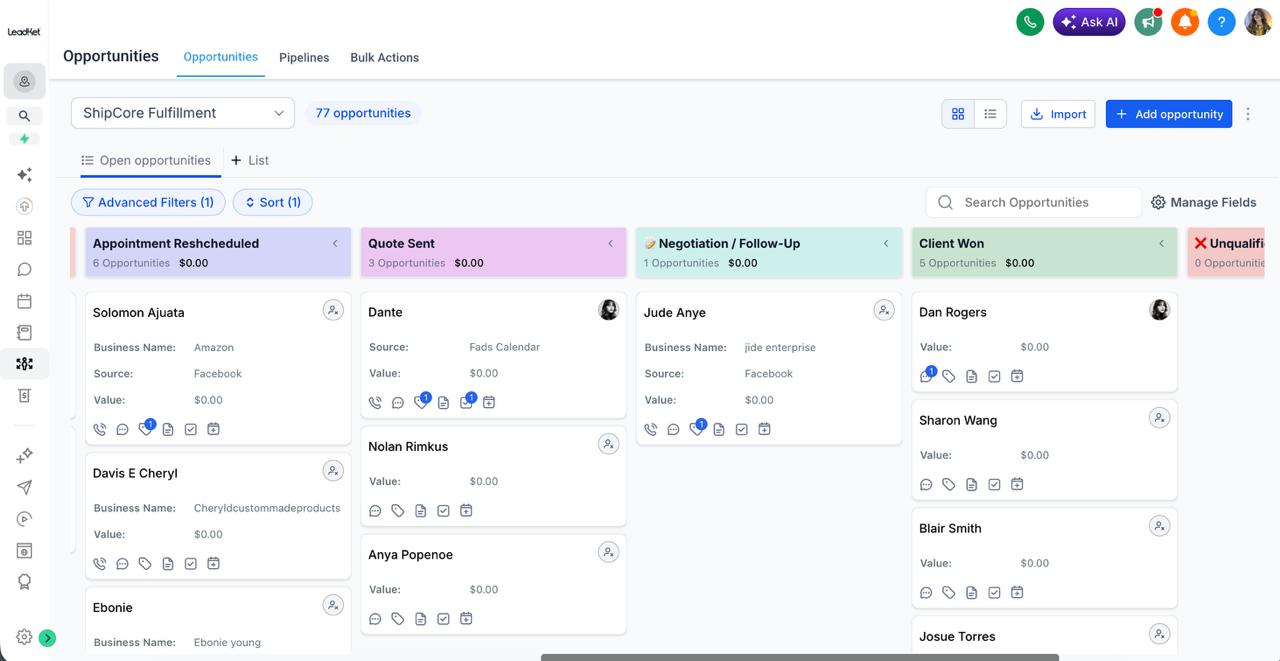Click the megaphone announcements icon
The image size is (1280, 661).
point(1148,21)
